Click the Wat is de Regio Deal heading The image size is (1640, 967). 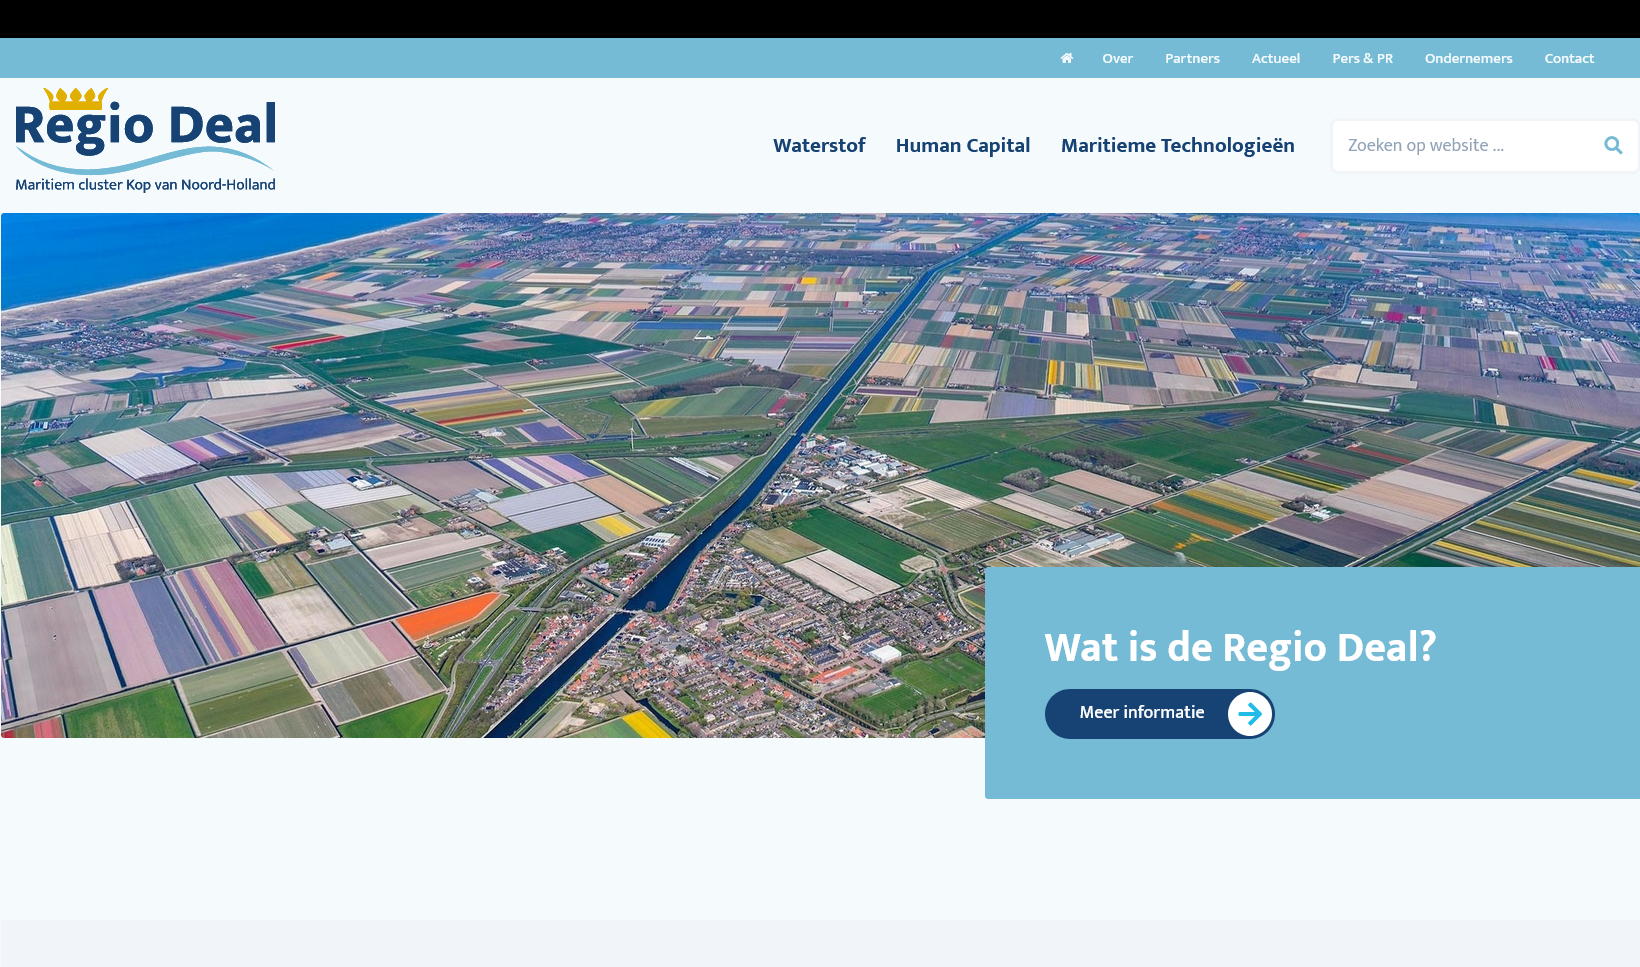[x=1240, y=648]
